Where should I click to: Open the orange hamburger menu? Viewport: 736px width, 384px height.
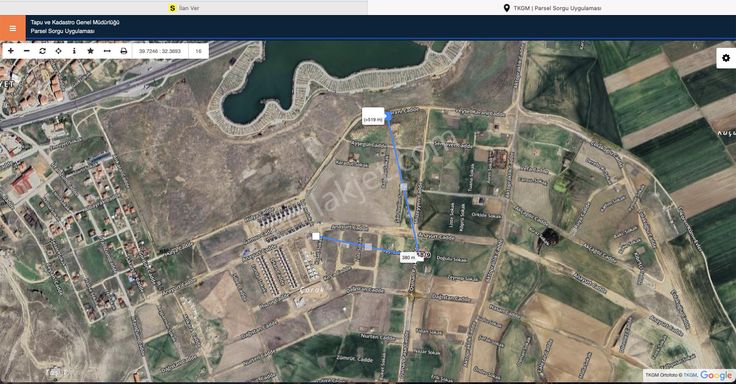tap(13, 28)
